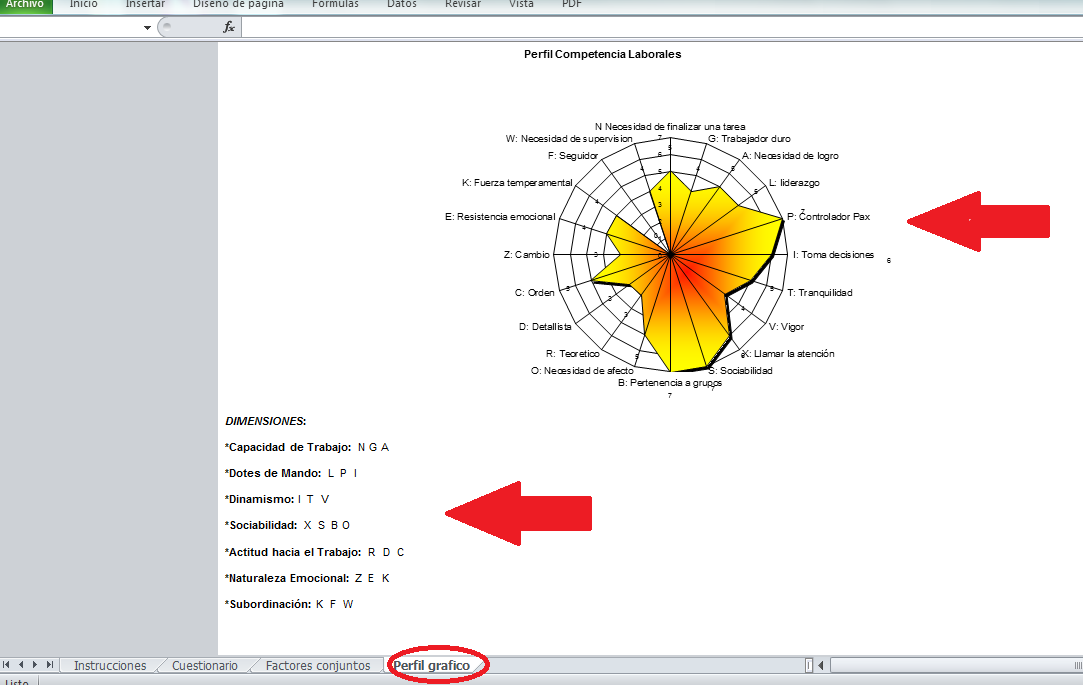The image size is (1083, 685).
Task: Switch to the Cuestionario sheet
Action: [x=205, y=665]
